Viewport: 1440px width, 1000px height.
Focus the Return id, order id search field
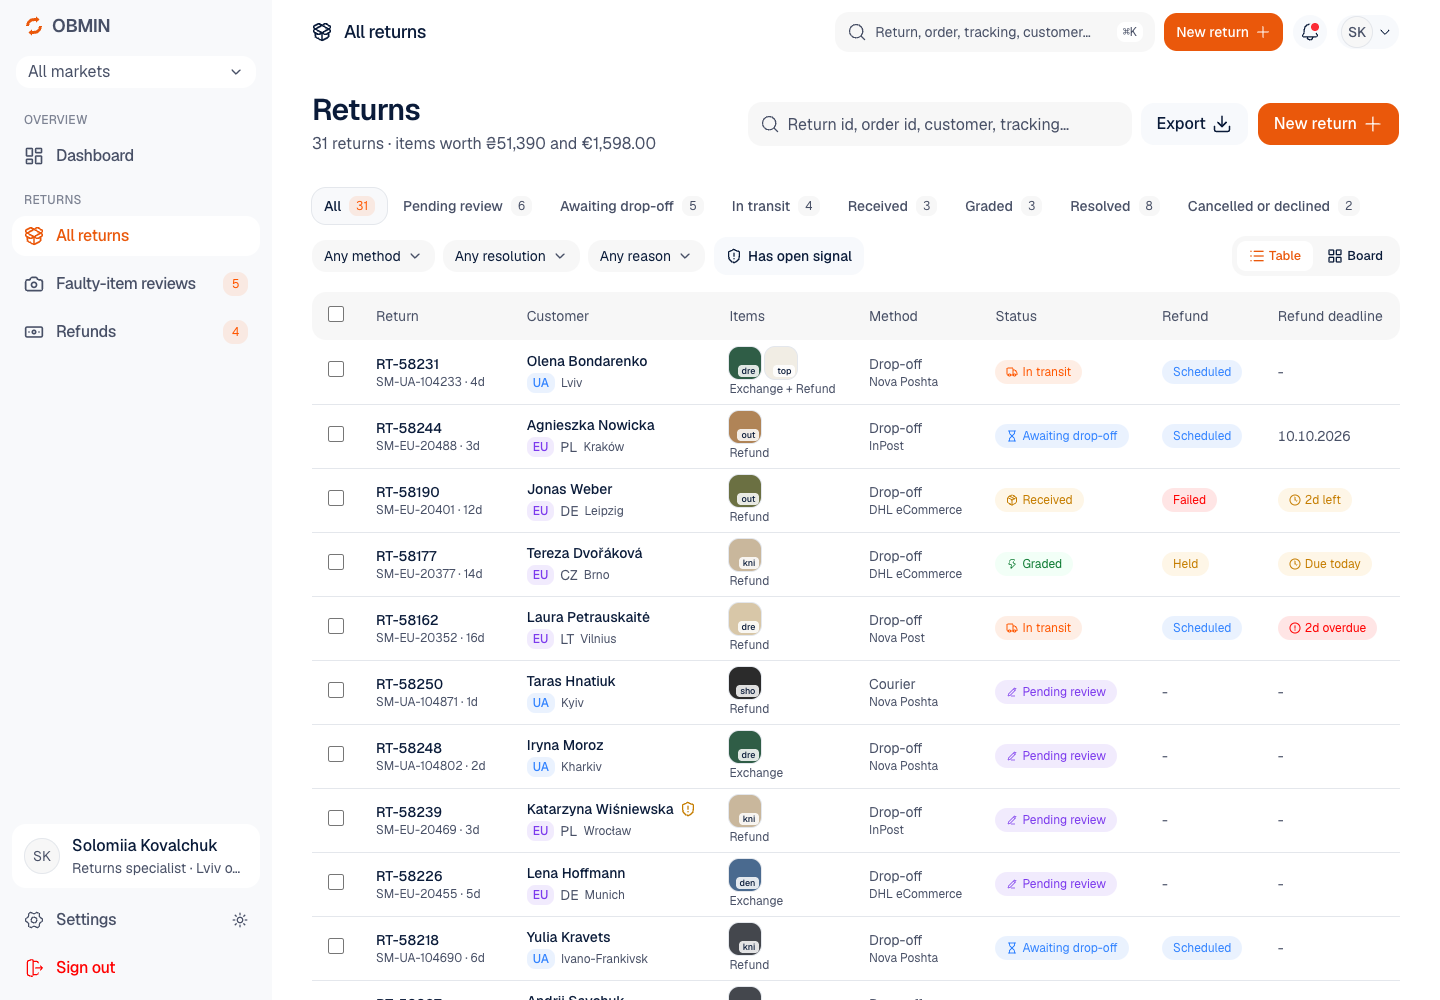click(940, 124)
